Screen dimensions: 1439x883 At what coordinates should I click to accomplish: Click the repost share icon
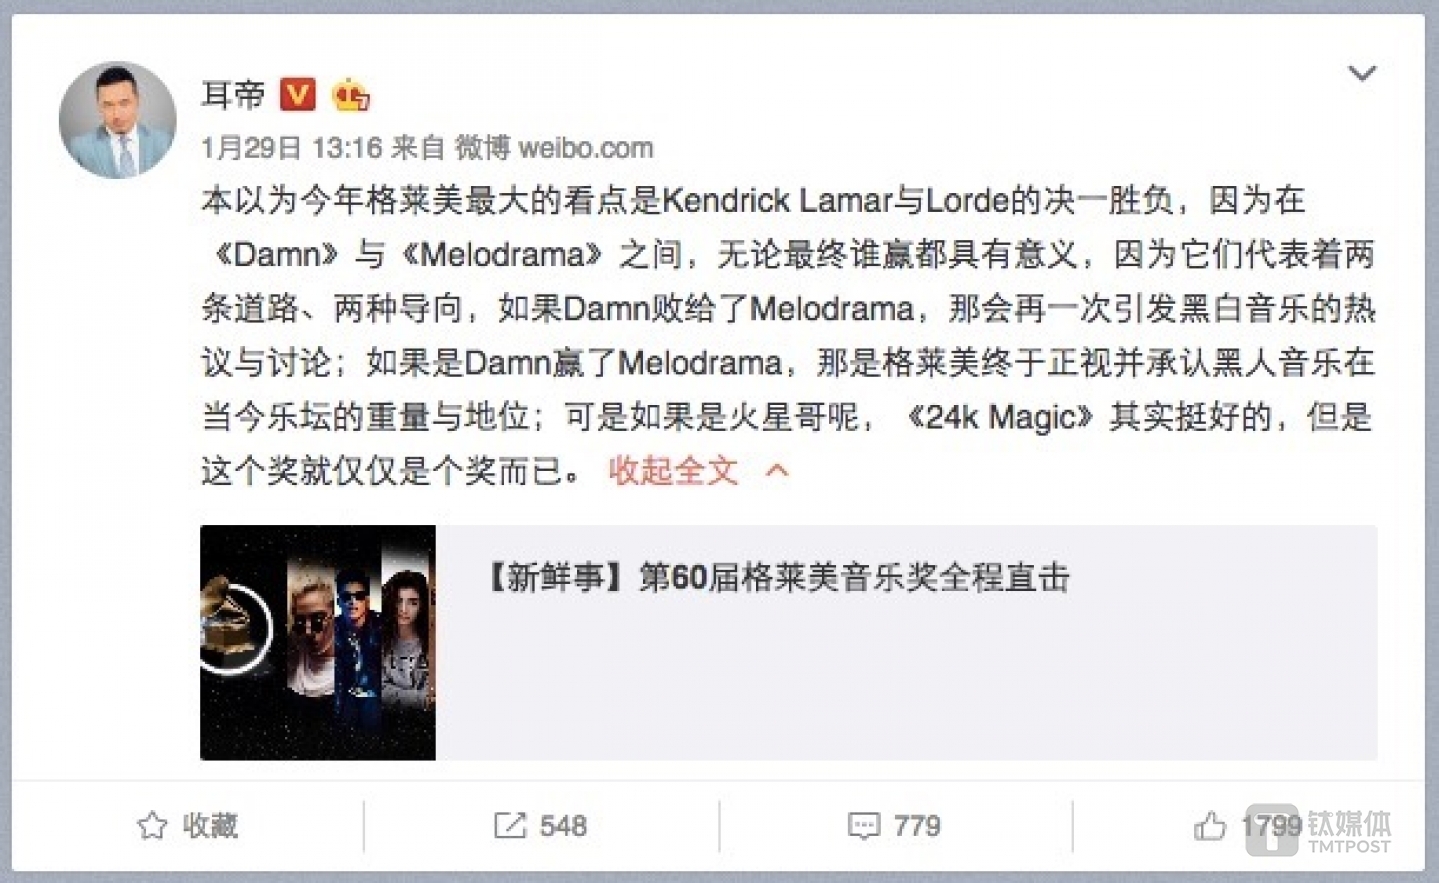coord(509,825)
